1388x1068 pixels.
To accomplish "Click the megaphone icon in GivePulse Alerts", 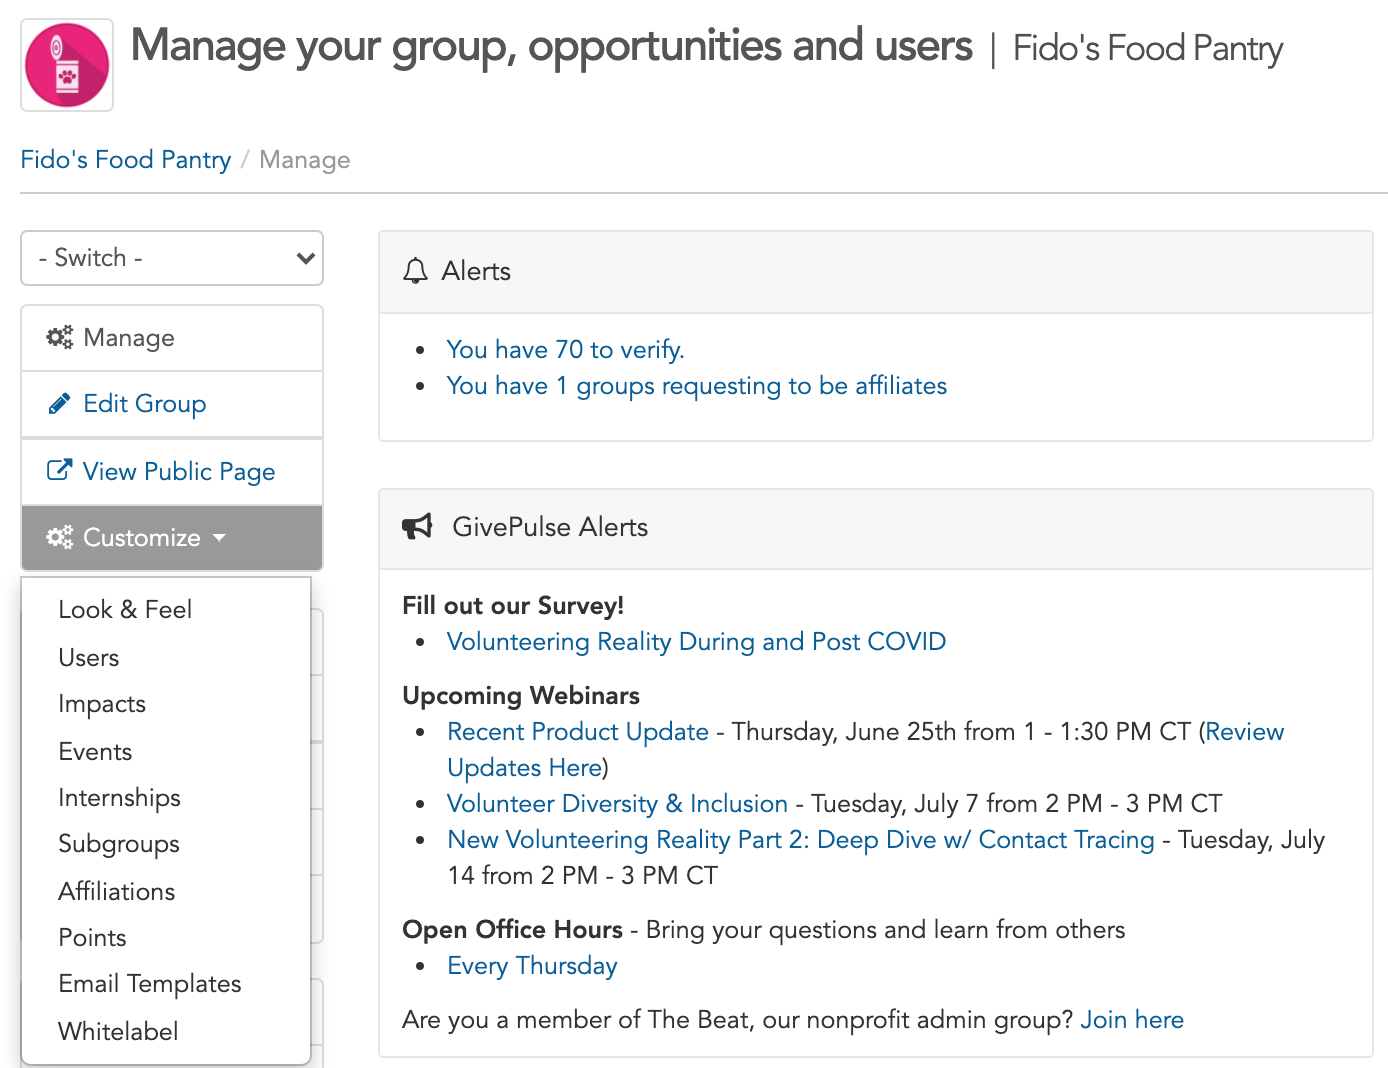I will click(417, 527).
